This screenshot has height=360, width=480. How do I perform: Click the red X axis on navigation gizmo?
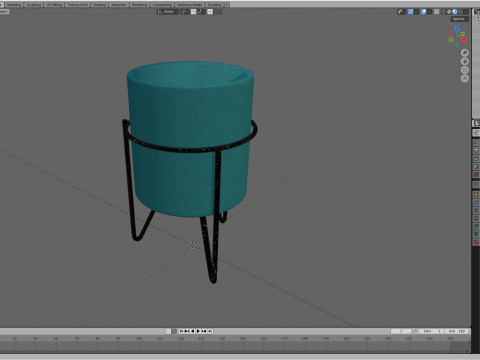point(464,39)
